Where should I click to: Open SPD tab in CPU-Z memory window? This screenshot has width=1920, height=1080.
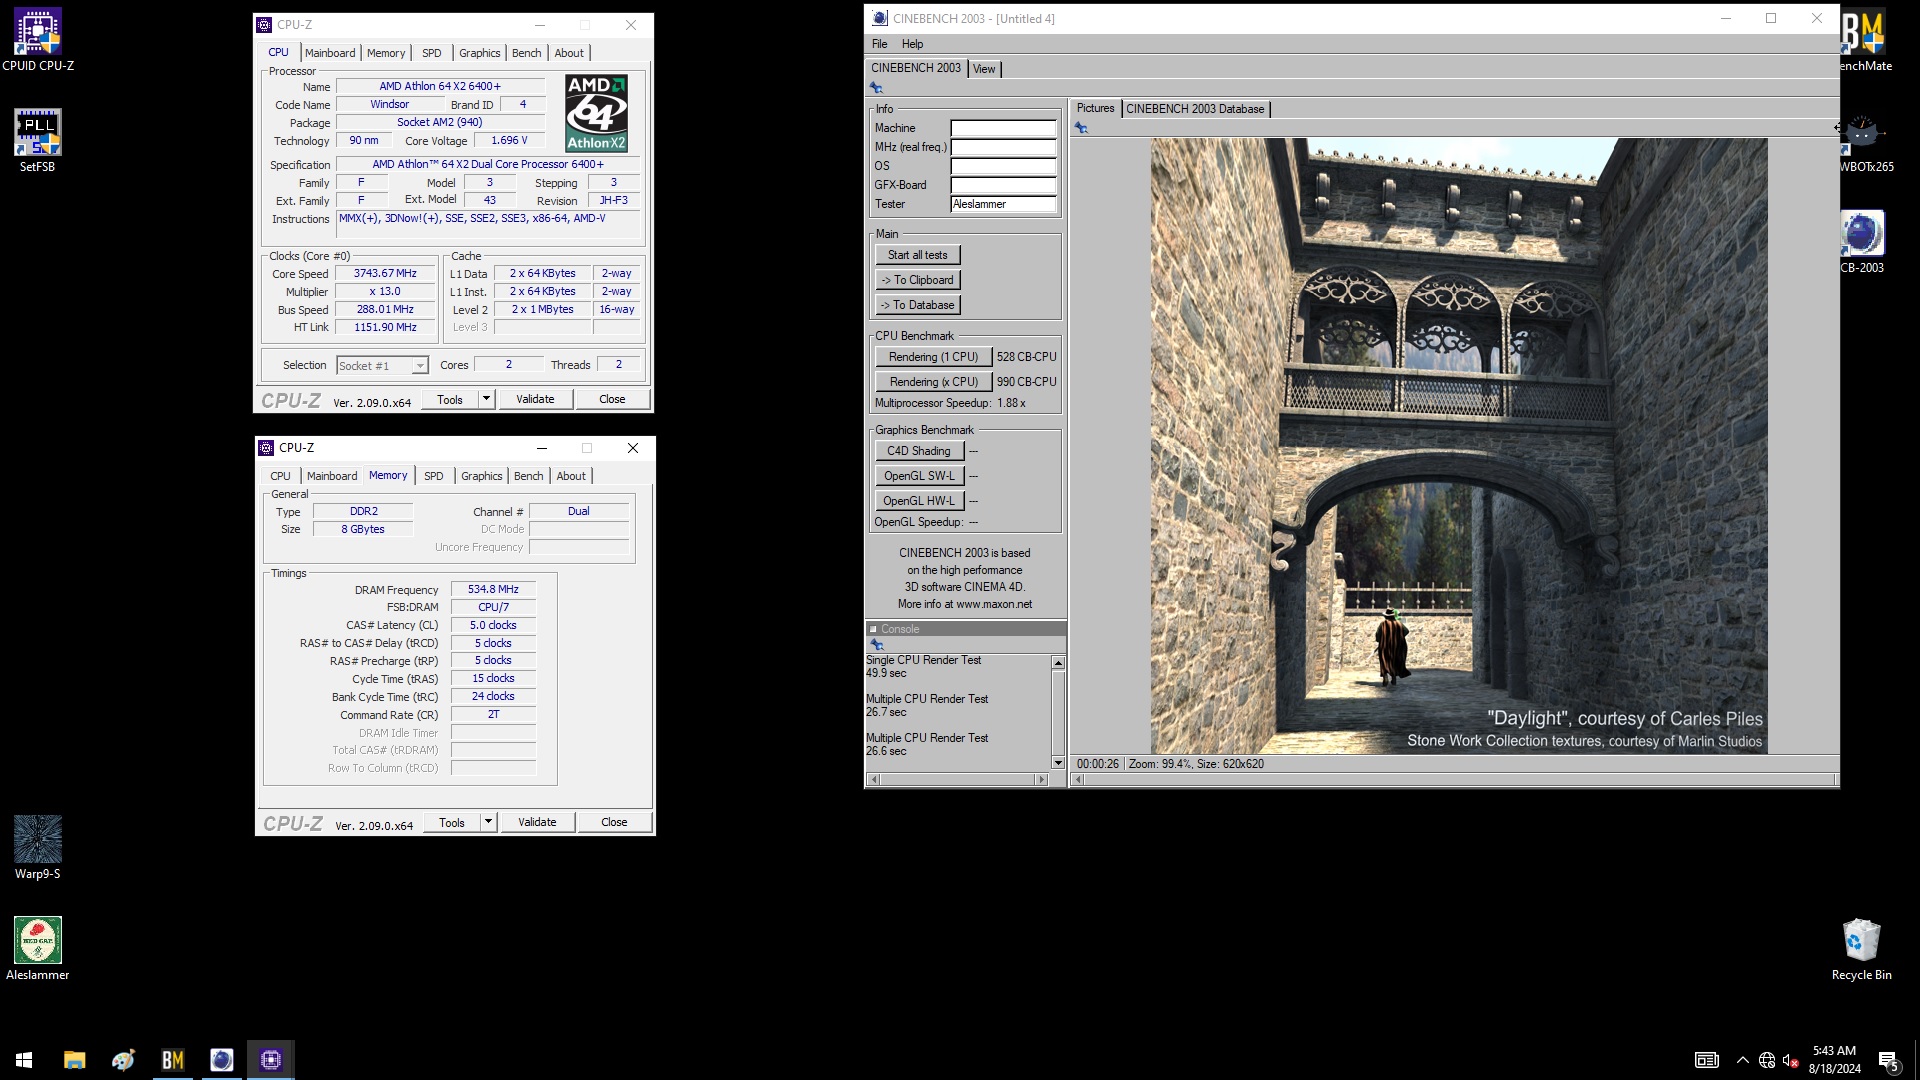click(x=433, y=476)
